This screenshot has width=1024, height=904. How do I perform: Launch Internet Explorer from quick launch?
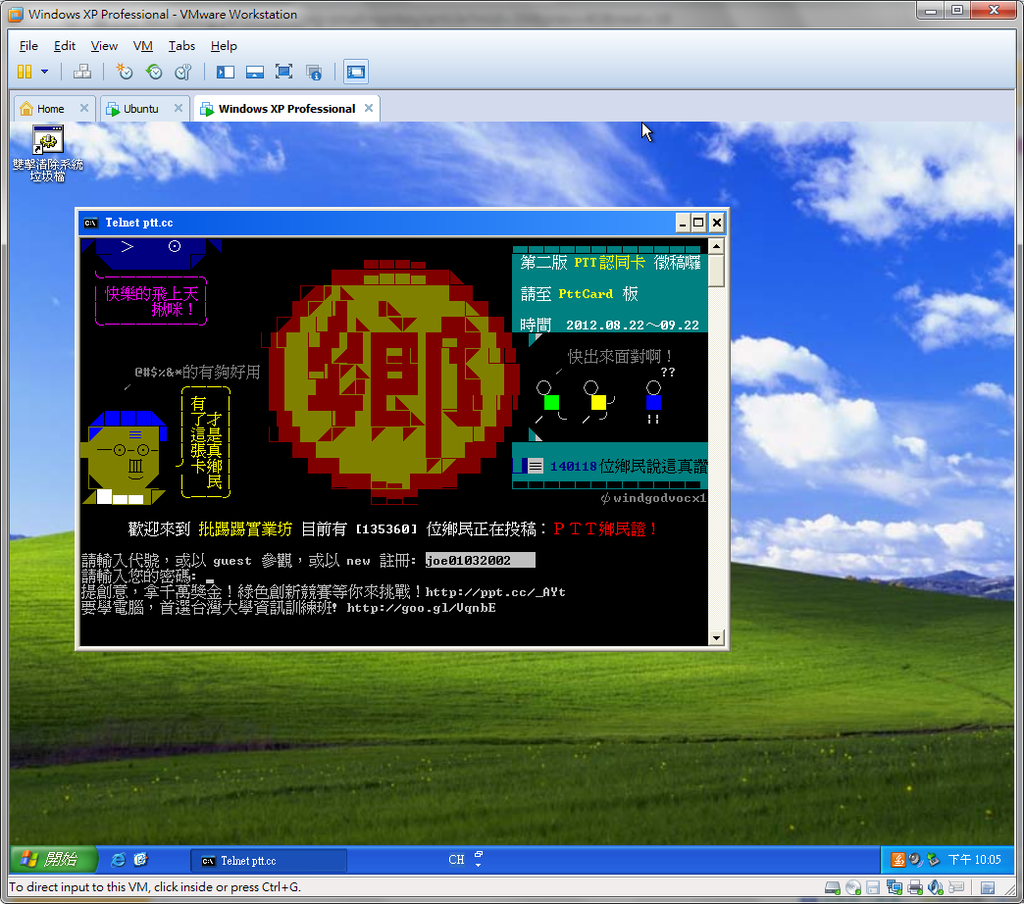tap(118, 860)
